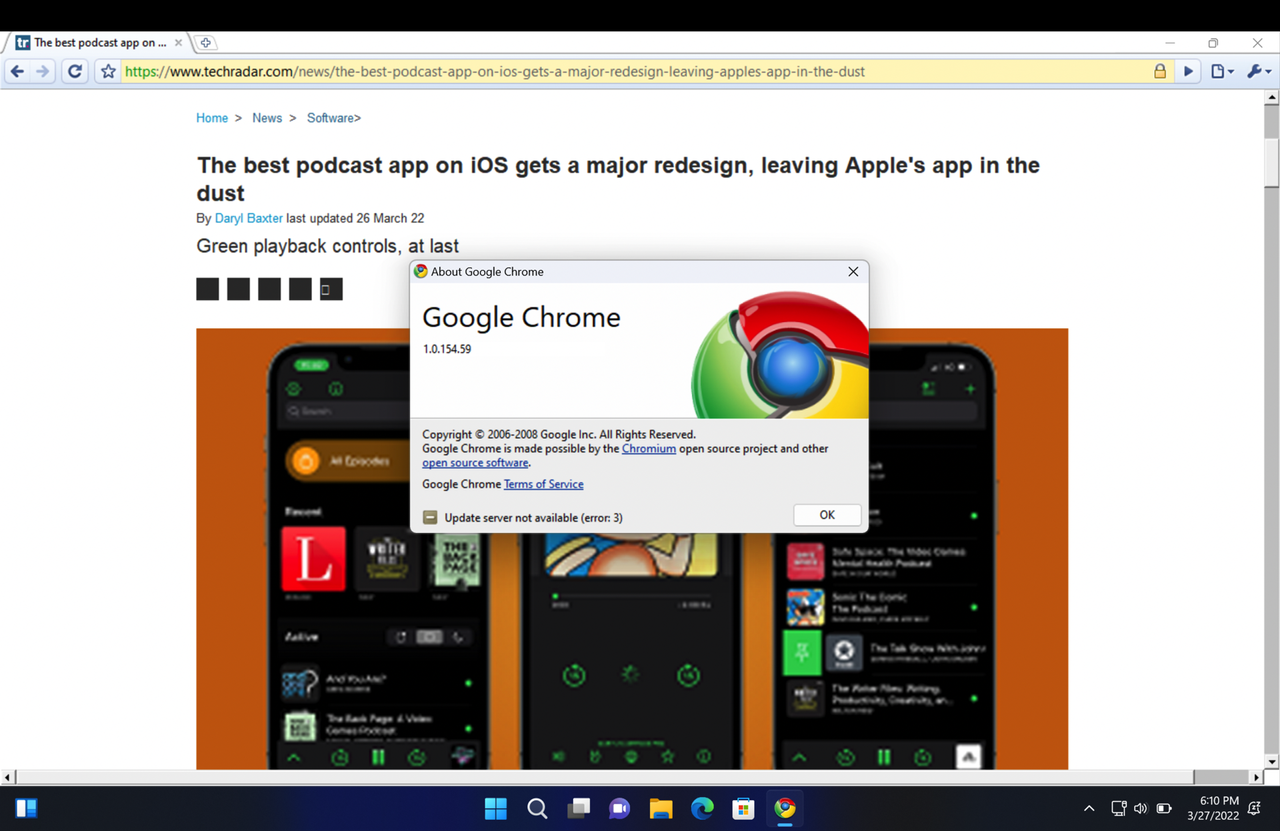The image size is (1280, 831).
Task: Go to News breadcrumb link
Action: (267, 118)
